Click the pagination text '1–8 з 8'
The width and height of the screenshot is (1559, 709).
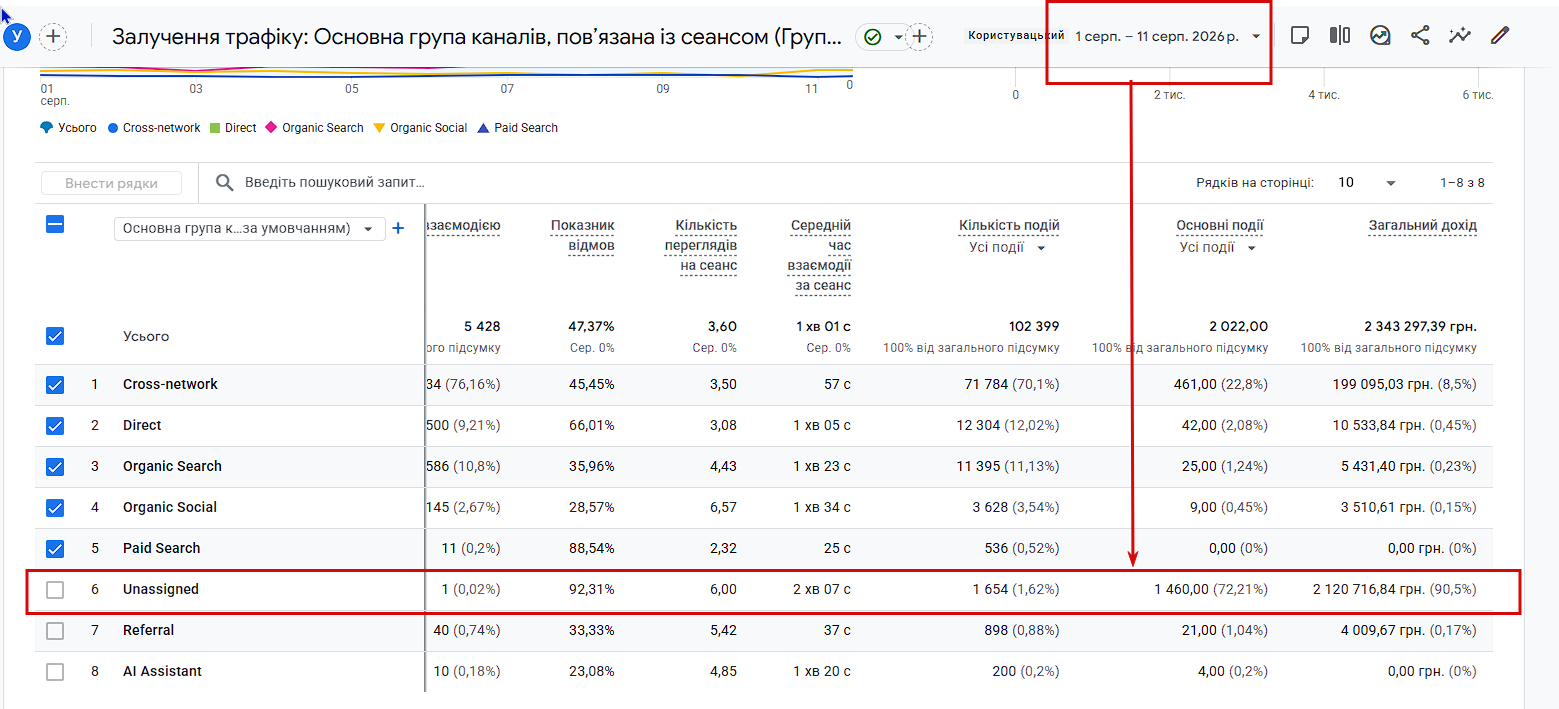[x=1462, y=183]
